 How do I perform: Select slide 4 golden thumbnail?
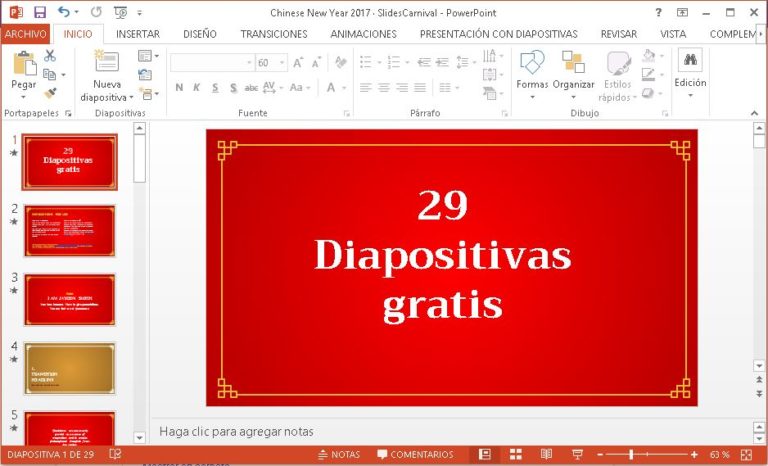[x=70, y=368]
